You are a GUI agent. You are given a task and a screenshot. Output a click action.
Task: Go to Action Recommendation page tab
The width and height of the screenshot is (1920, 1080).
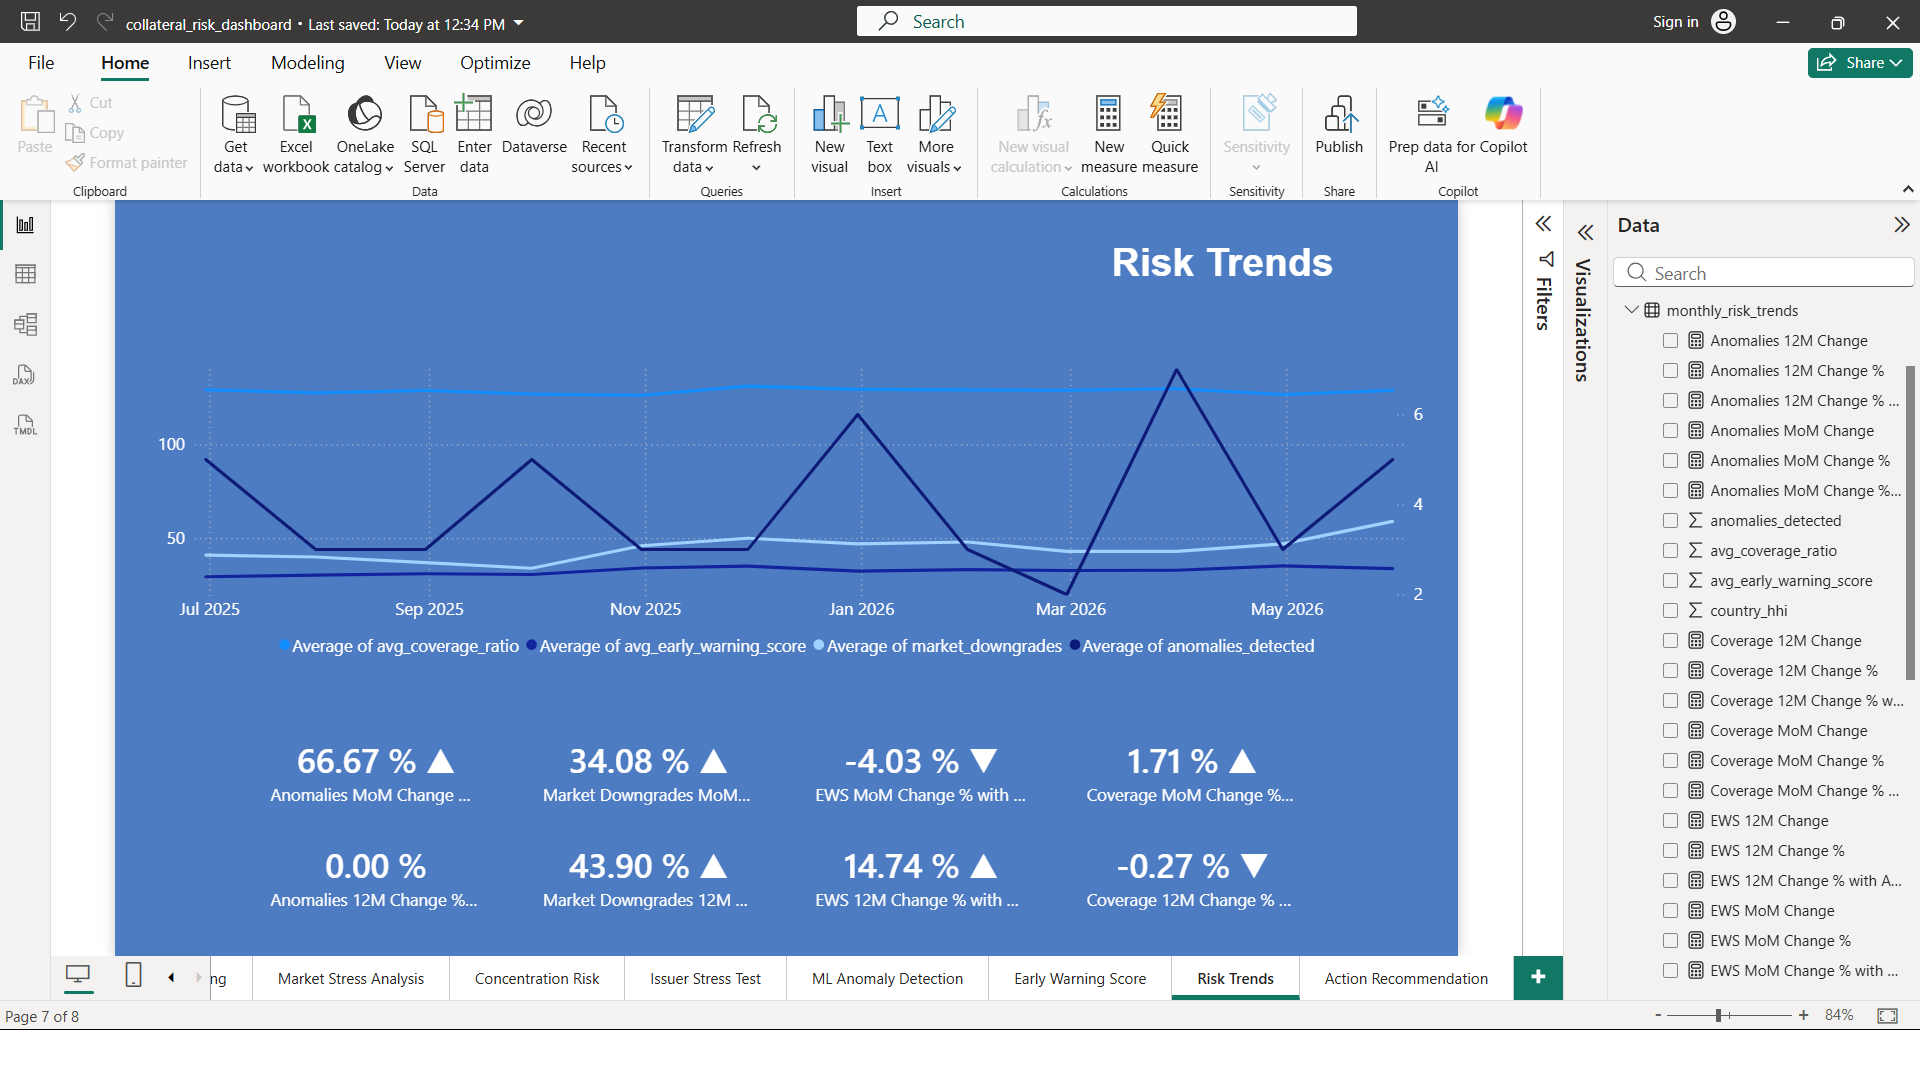pos(1406,978)
